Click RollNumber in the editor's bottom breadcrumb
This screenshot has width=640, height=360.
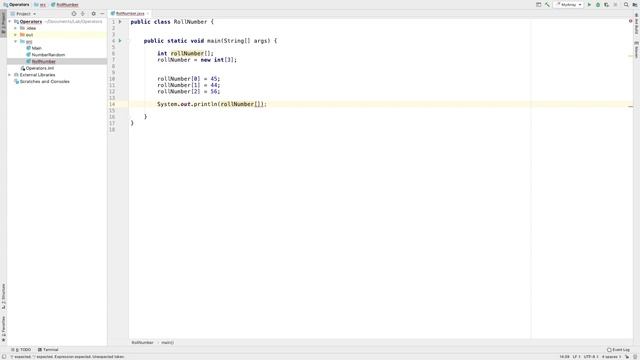click(142, 342)
